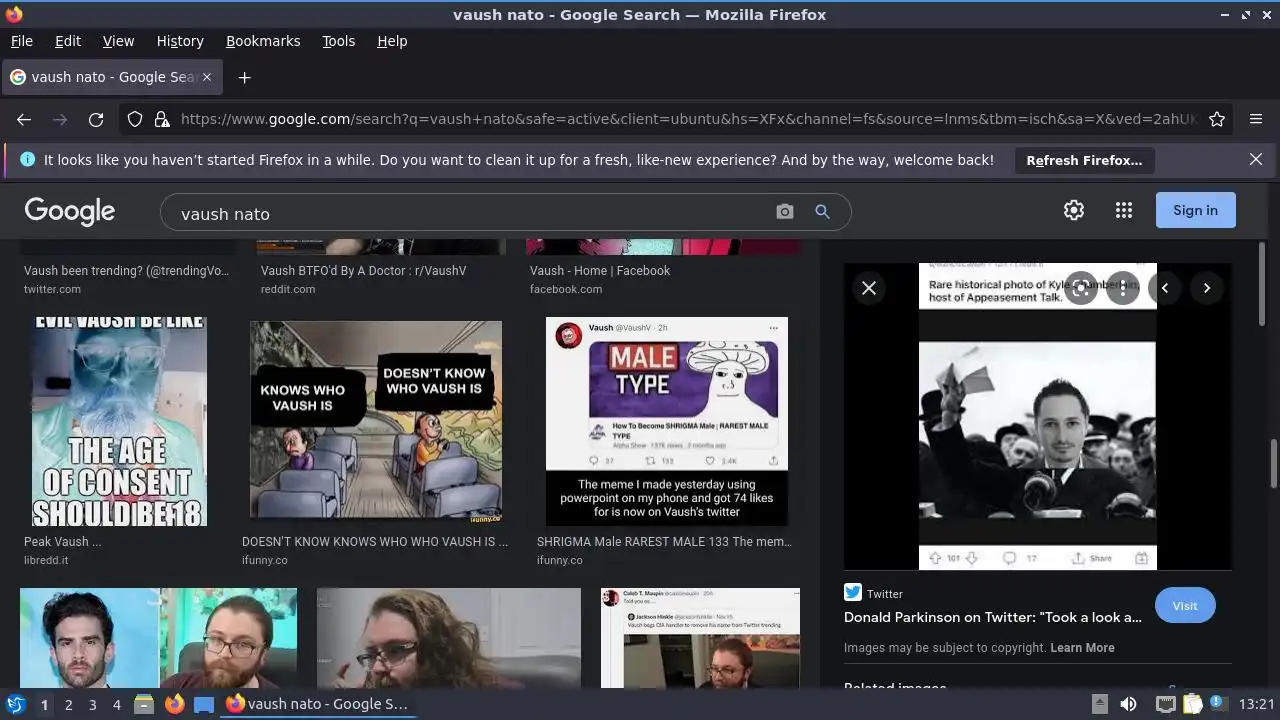Click the search by image camera icon
This screenshot has width=1280, height=720.
pos(785,212)
